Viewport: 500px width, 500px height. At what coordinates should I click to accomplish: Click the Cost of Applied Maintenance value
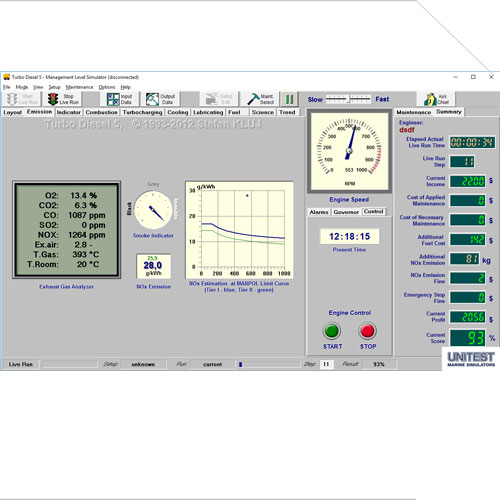pyautogui.click(x=468, y=201)
